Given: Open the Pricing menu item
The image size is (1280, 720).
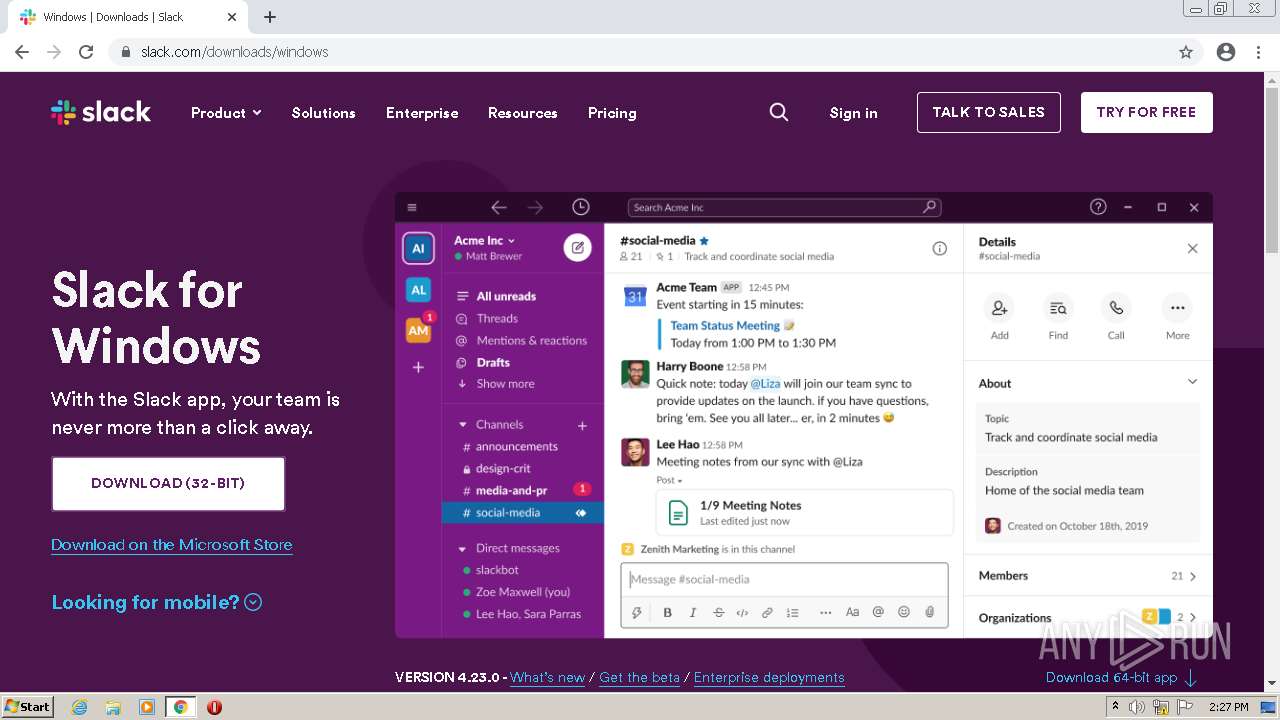Looking at the screenshot, I should pos(612,113).
